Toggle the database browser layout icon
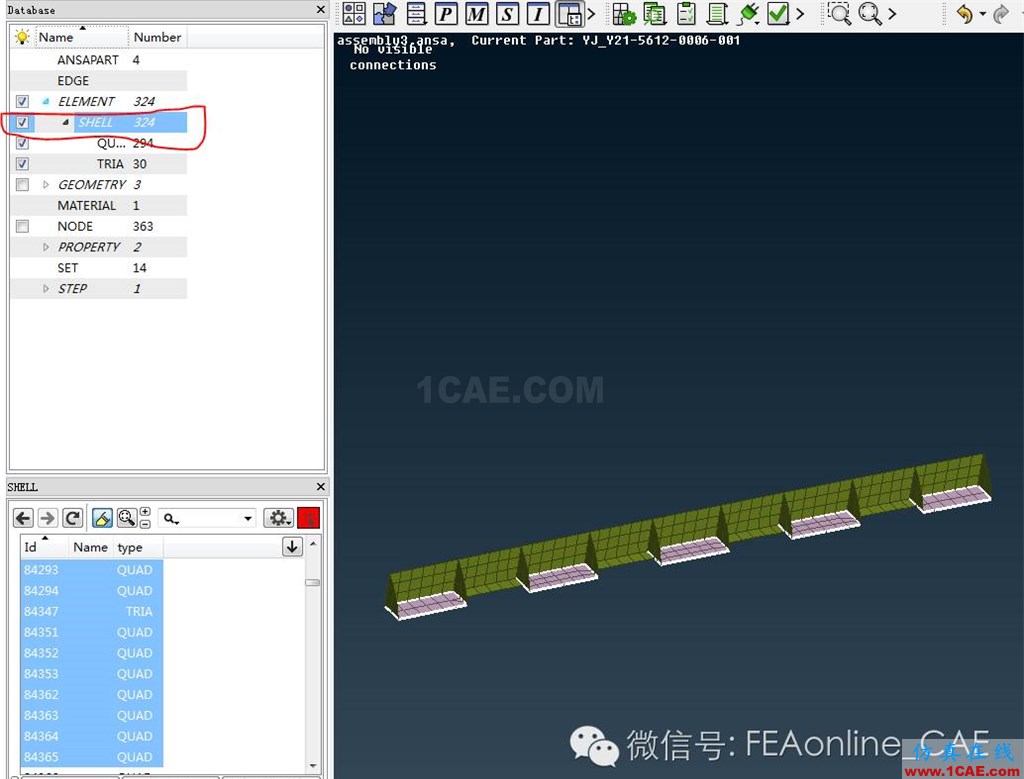 point(569,14)
